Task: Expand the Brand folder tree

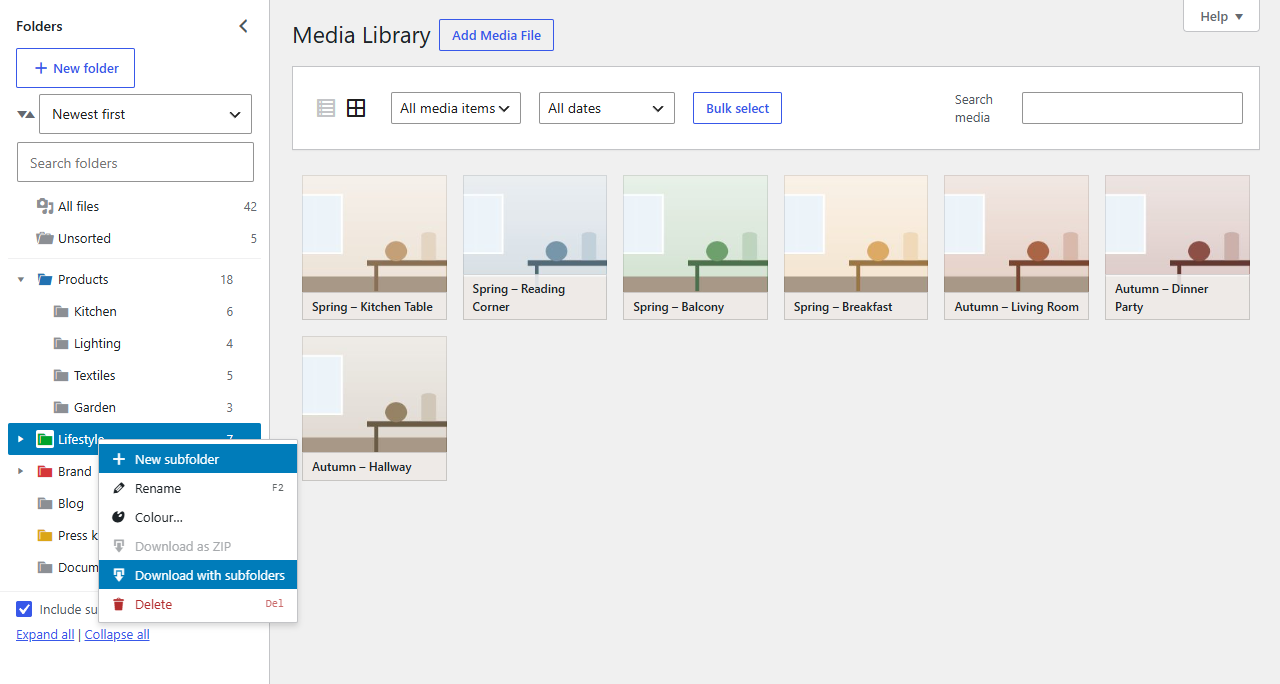Action: (21, 471)
